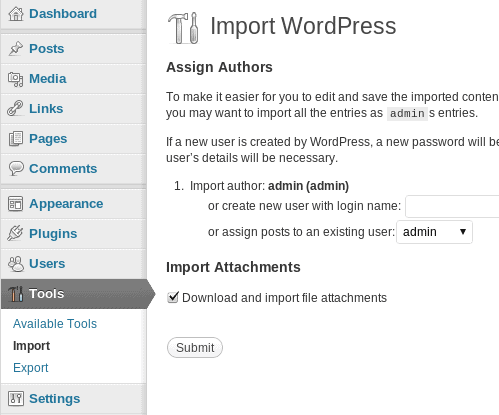This screenshot has height=415, width=499.
Task: Click the Posts pushpin icon
Action: (x=16, y=49)
